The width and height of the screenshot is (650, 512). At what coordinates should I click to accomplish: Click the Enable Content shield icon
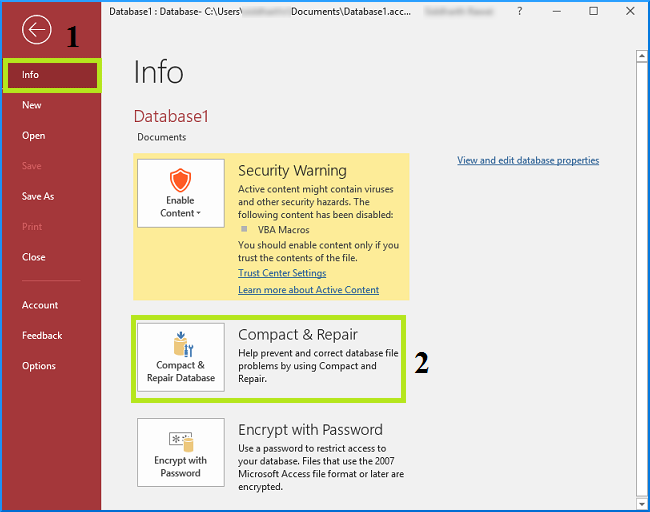click(180, 180)
